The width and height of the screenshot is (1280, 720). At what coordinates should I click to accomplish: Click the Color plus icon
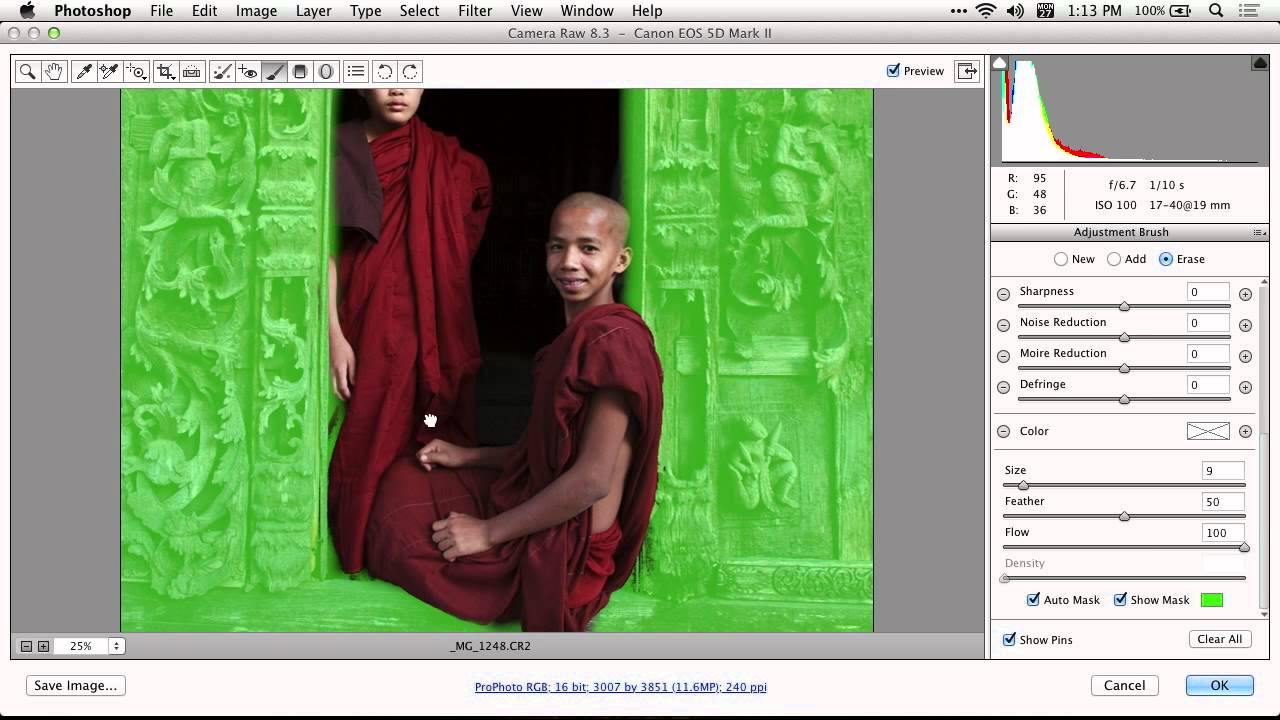(x=1245, y=432)
